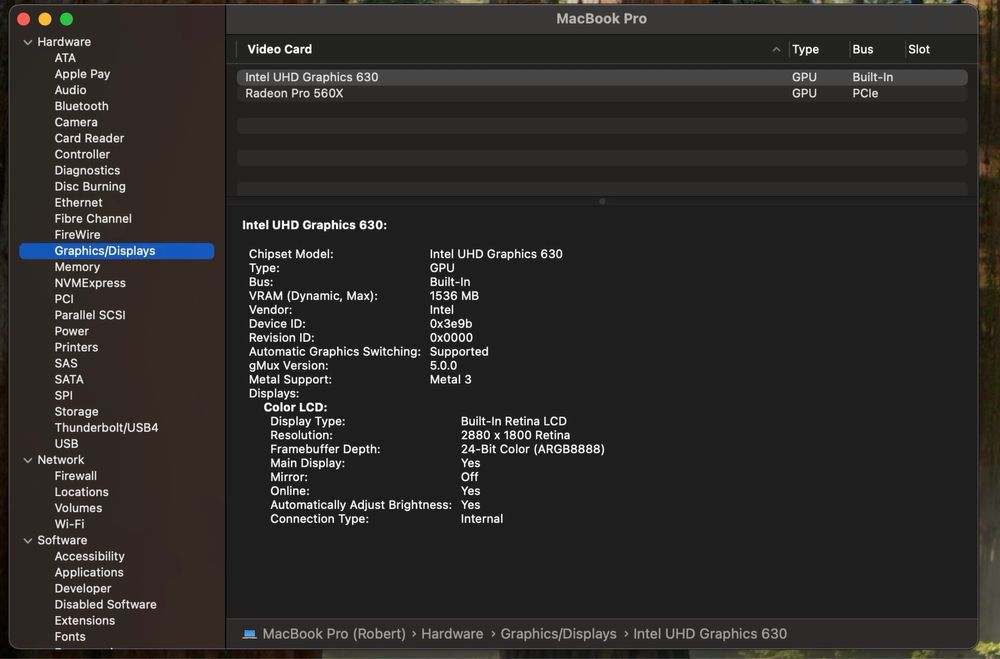Sort by the Slot column header

(919, 49)
